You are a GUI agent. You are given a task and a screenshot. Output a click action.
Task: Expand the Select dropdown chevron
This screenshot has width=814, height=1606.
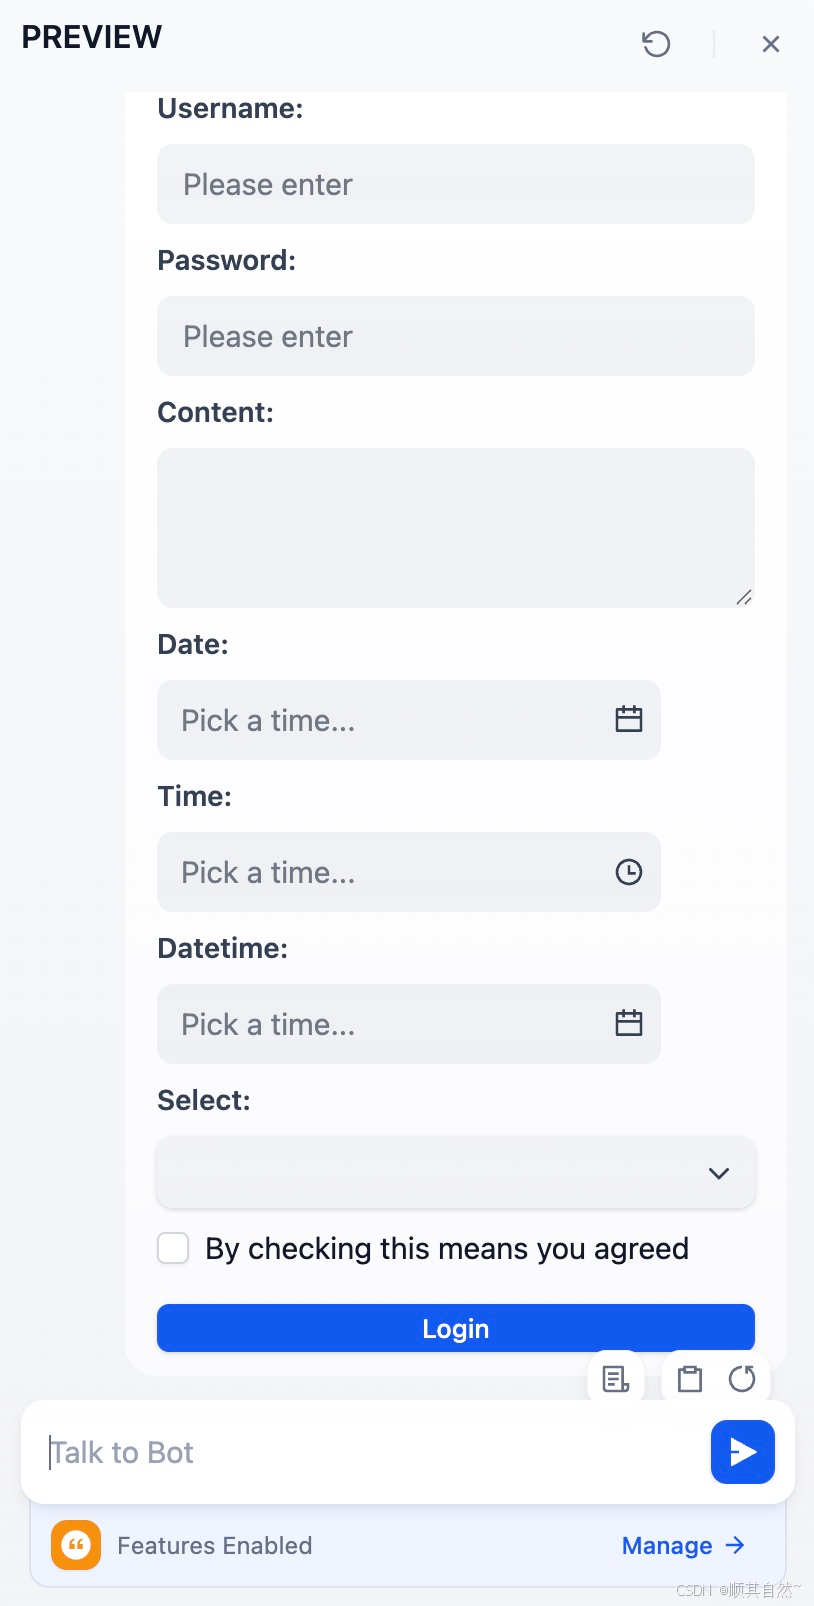tap(718, 1173)
